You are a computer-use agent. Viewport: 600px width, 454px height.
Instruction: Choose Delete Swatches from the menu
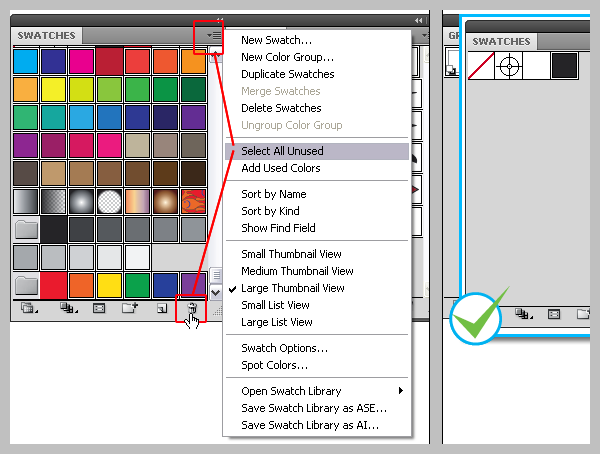point(281,108)
